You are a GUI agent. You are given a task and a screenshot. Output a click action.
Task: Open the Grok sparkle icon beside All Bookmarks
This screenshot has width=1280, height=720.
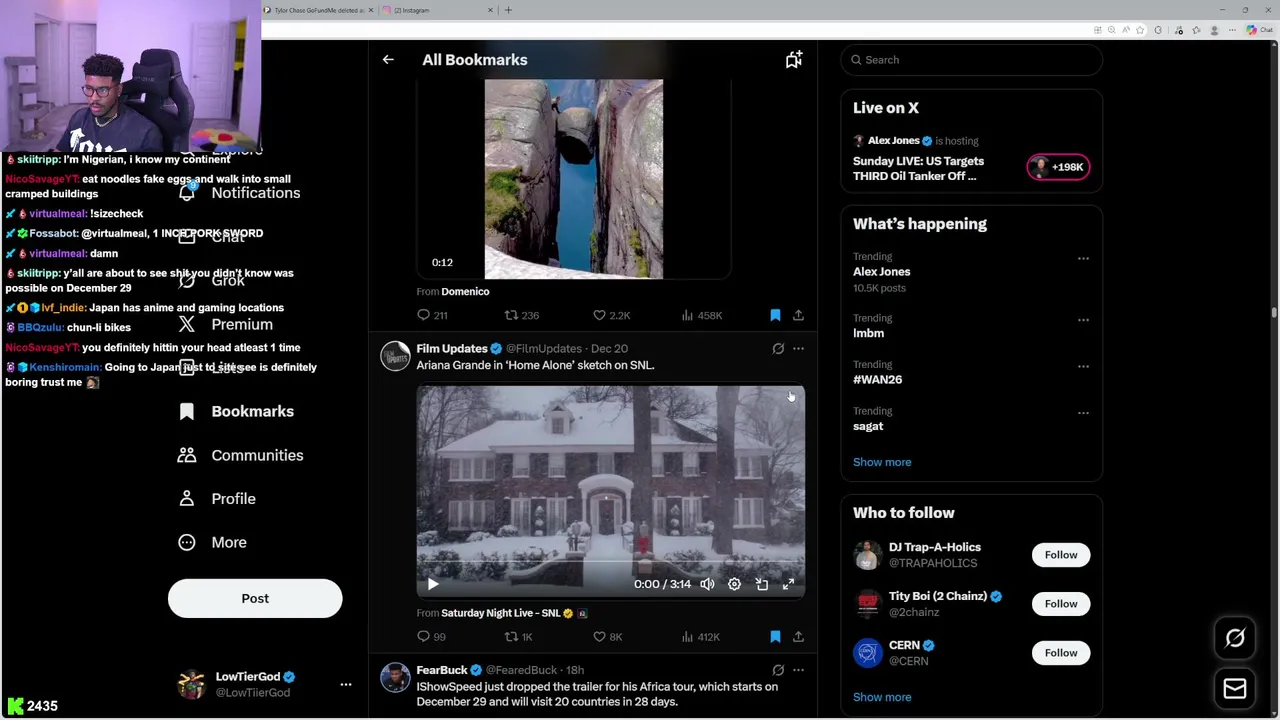793,60
